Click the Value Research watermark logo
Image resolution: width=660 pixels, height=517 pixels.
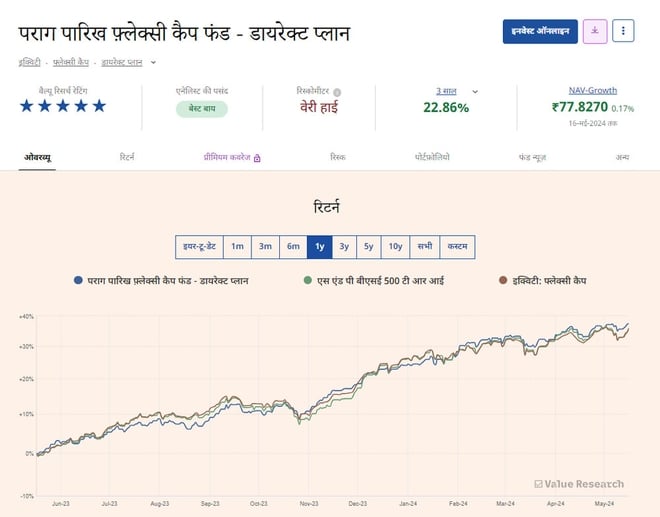(579, 484)
